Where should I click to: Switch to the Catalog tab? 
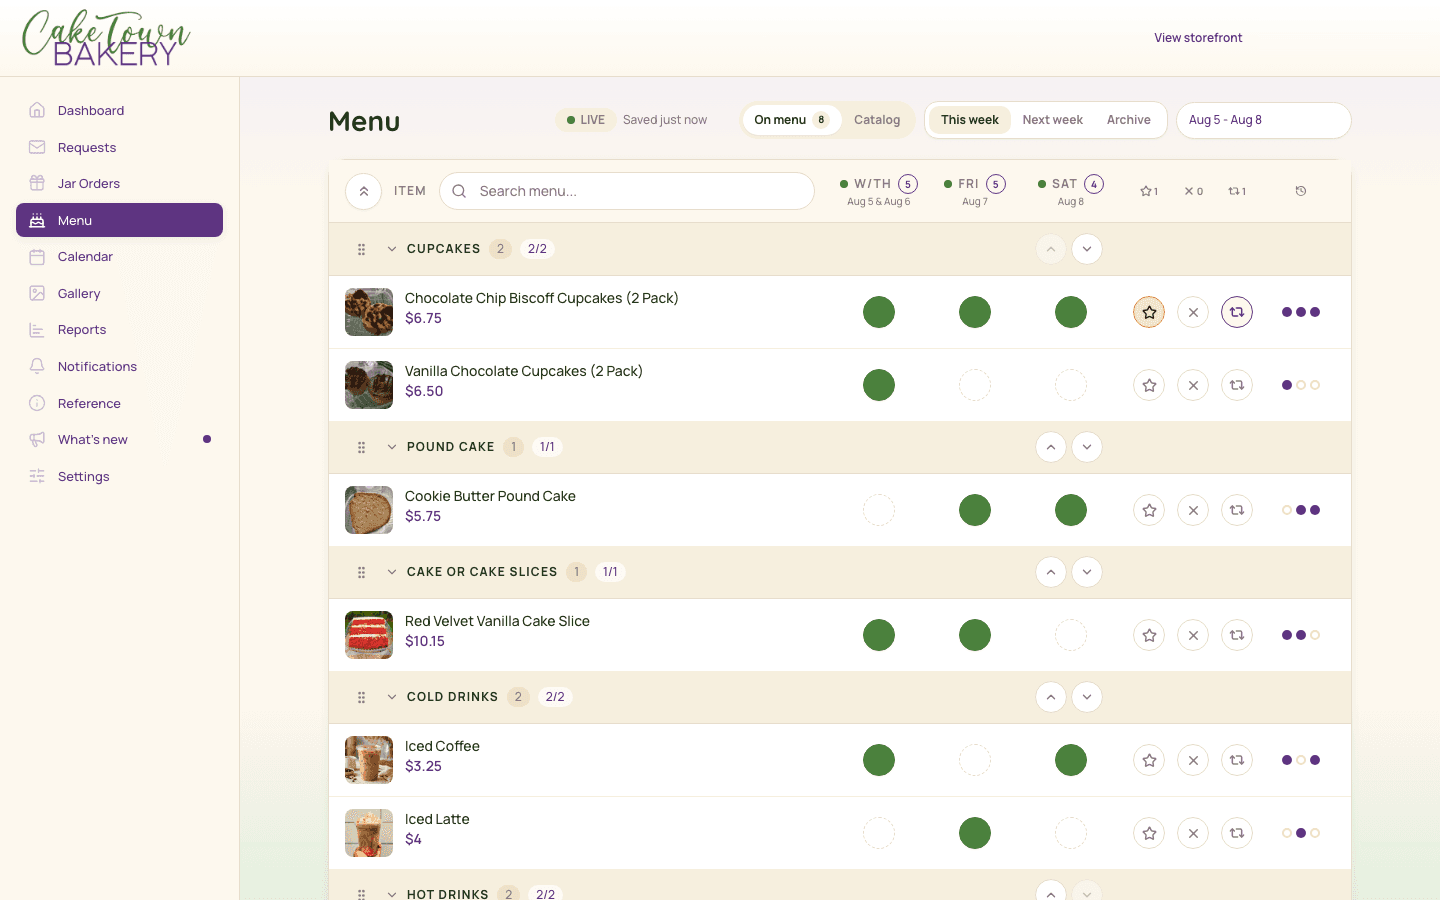click(877, 120)
